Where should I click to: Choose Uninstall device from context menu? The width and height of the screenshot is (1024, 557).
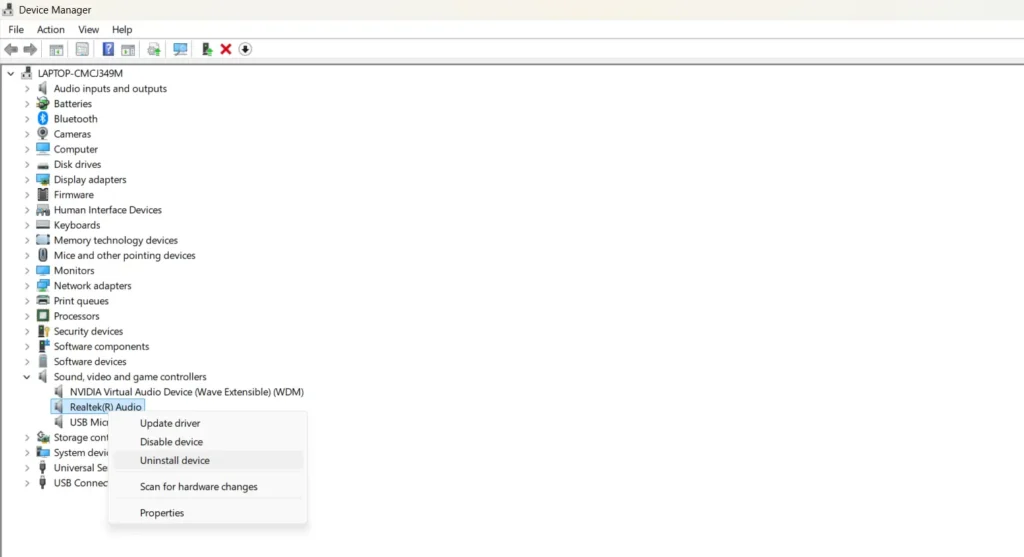point(208,460)
